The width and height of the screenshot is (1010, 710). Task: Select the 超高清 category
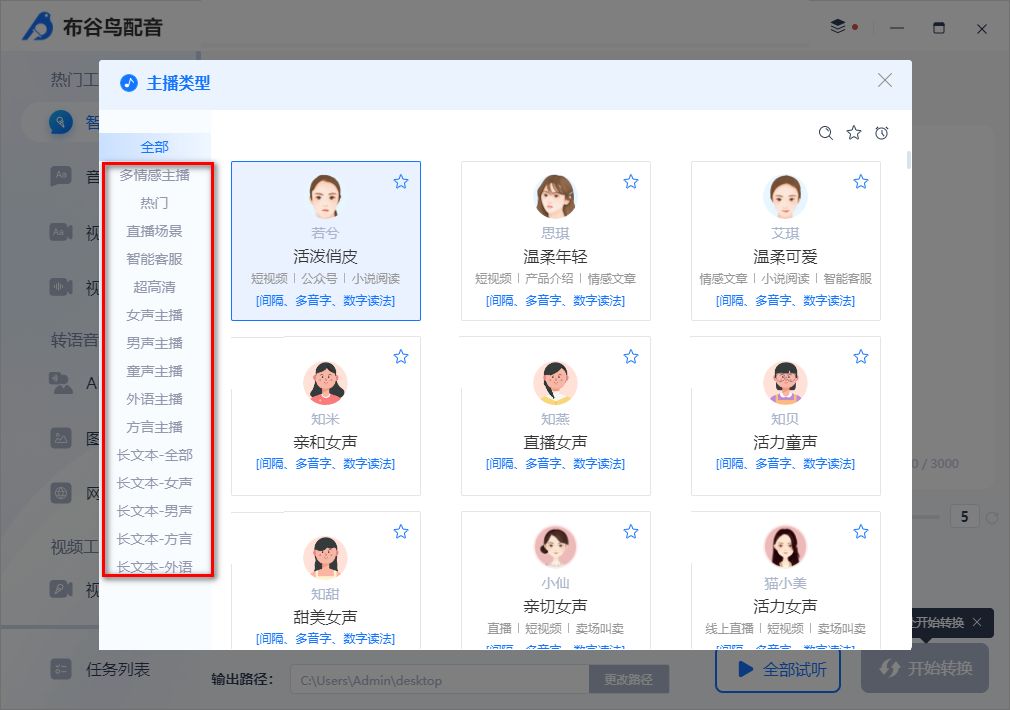[155, 287]
